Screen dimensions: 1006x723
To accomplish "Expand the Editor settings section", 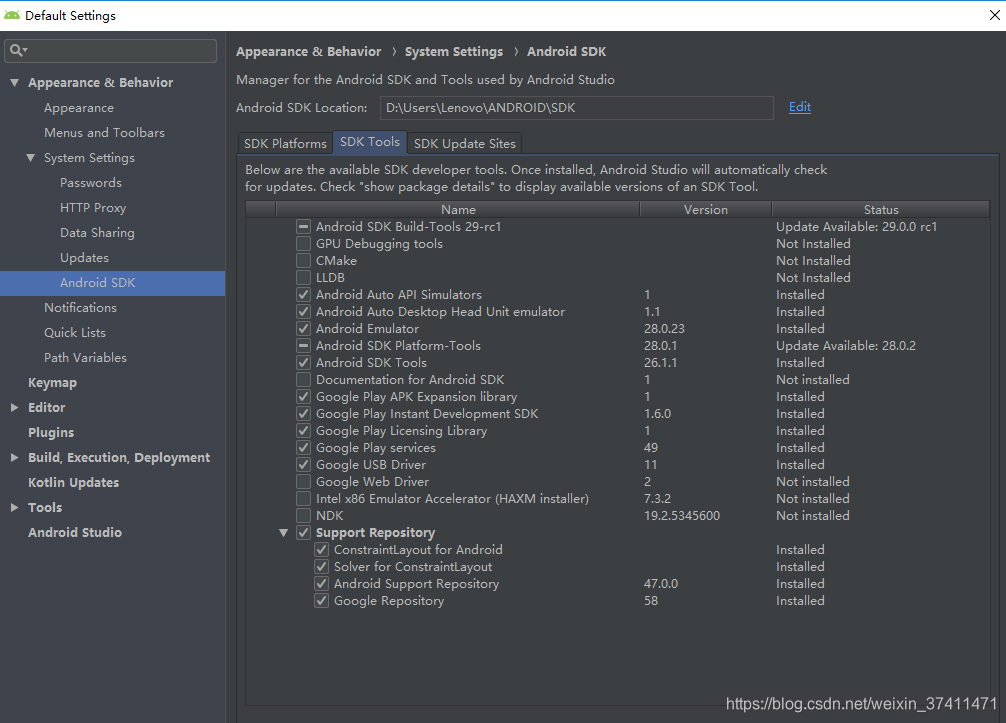I will coord(14,407).
